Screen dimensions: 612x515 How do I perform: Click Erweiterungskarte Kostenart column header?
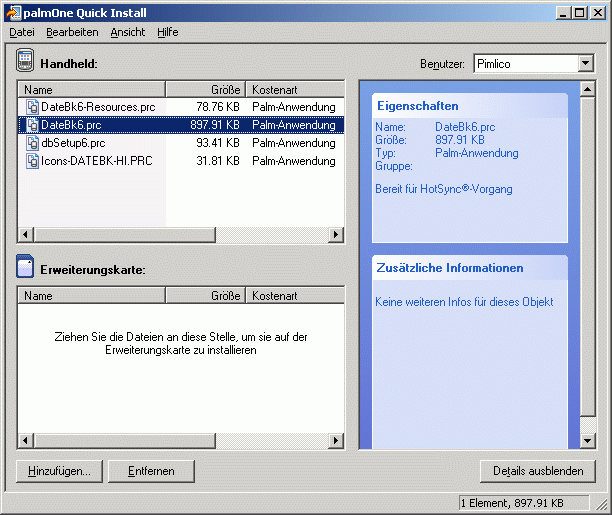295,296
